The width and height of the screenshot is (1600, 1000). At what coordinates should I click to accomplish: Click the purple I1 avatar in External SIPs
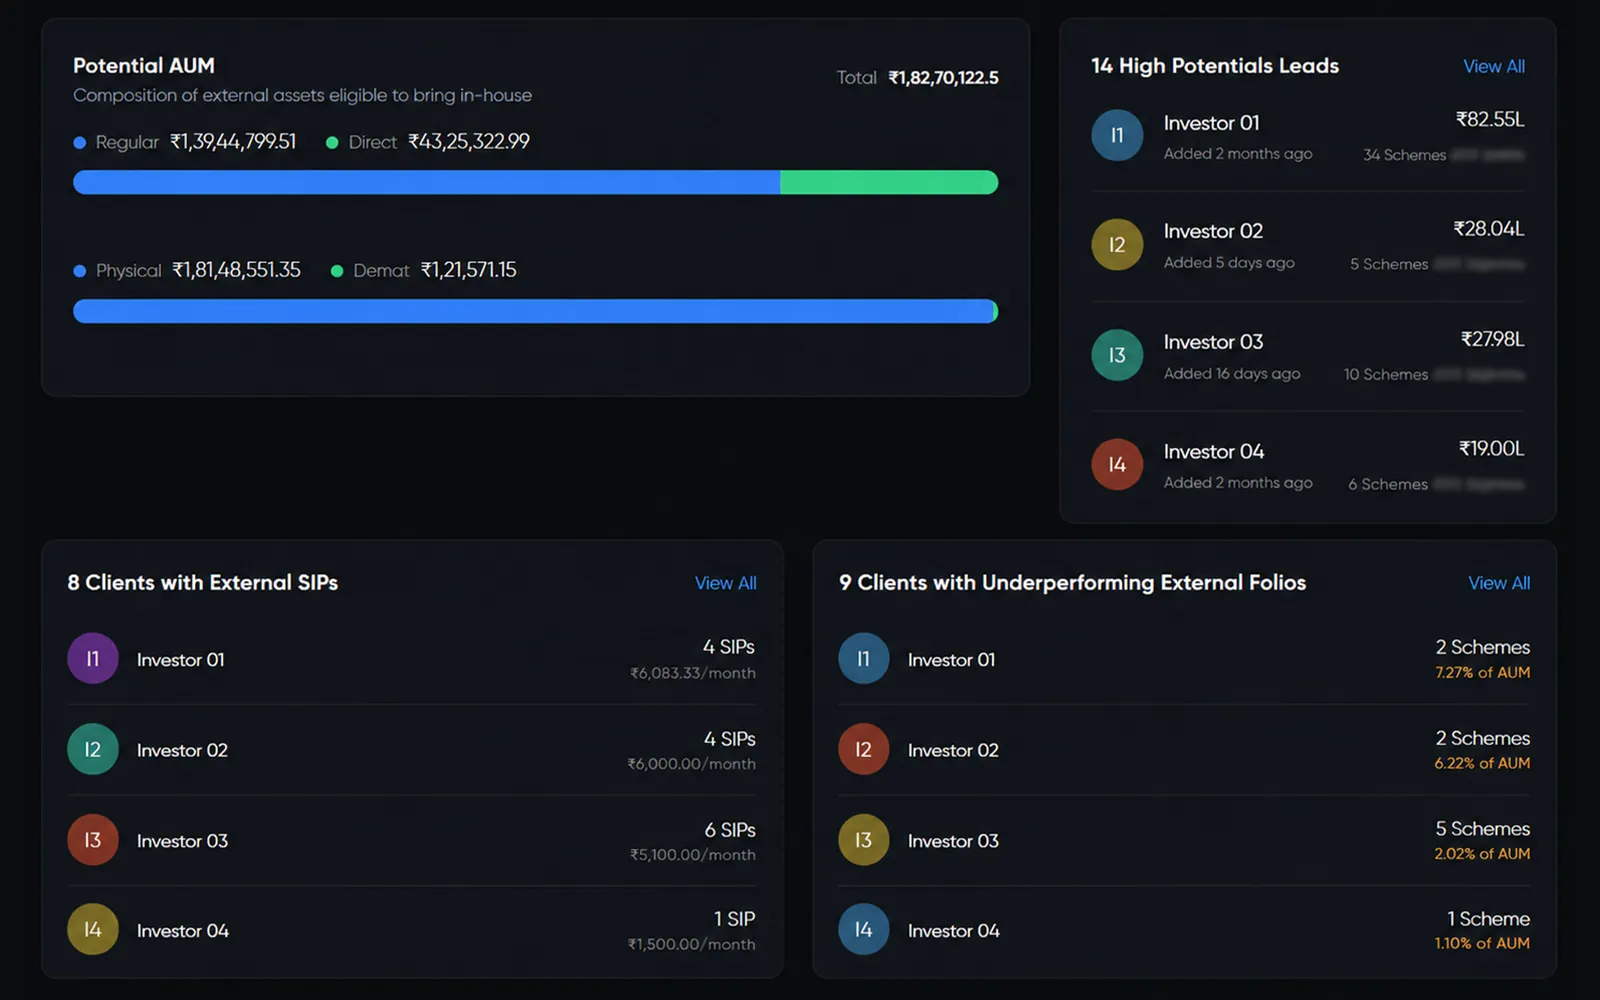[93, 658]
